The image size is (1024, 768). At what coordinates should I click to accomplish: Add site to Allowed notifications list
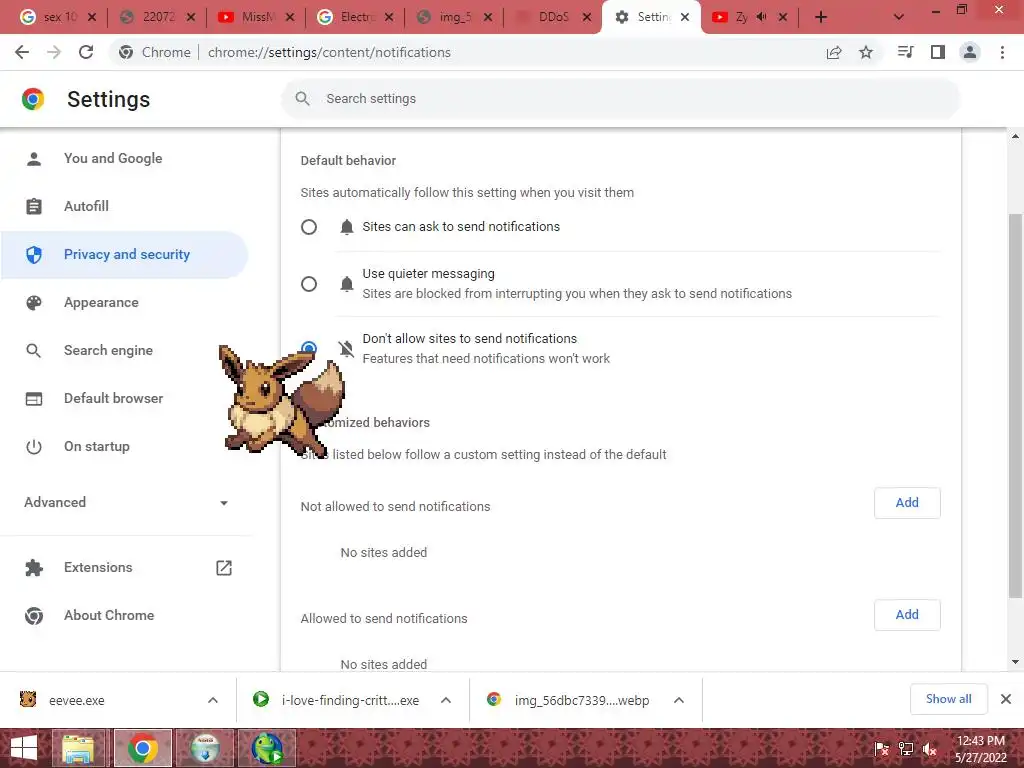(x=907, y=615)
